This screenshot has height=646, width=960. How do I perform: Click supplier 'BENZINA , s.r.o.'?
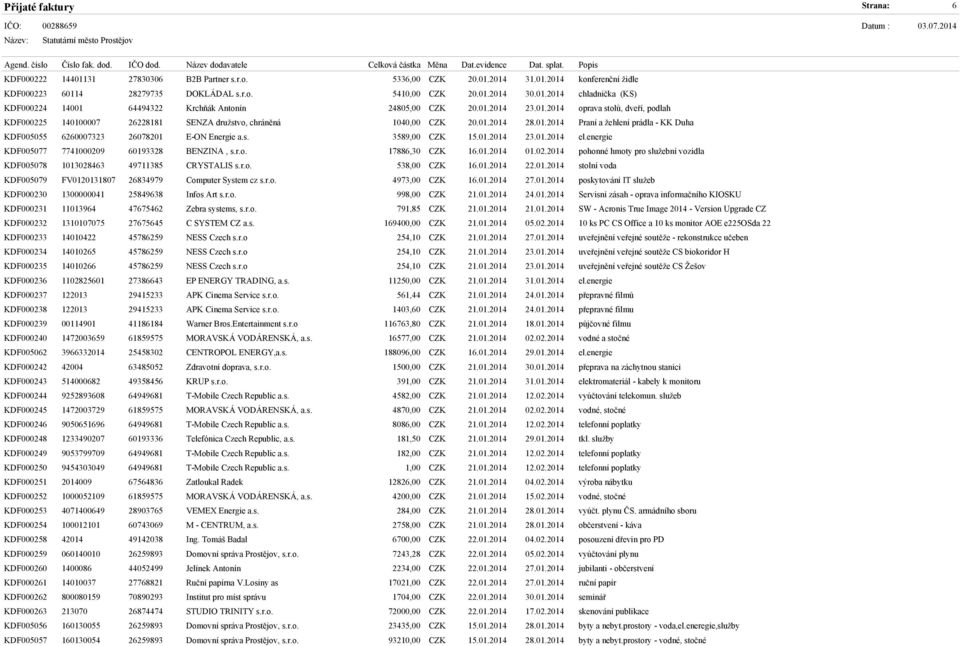click(x=216, y=151)
